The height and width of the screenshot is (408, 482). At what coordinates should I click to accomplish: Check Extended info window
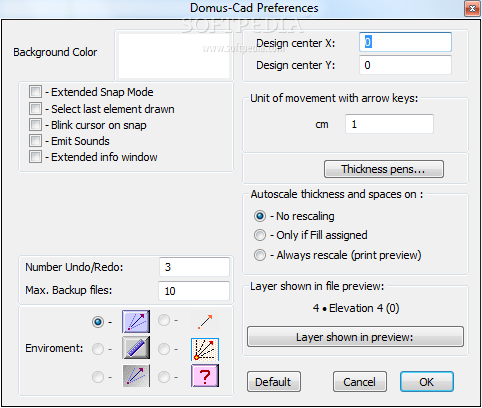pos(35,157)
